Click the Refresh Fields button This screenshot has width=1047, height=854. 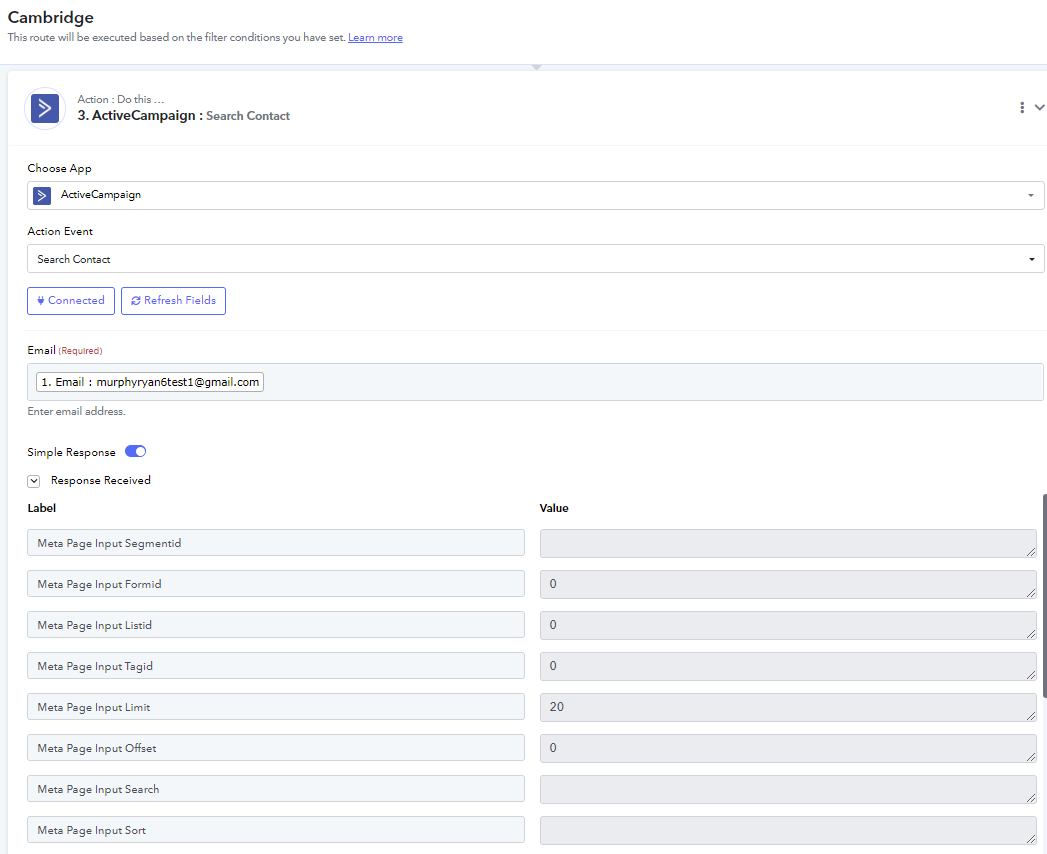[x=174, y=300]
